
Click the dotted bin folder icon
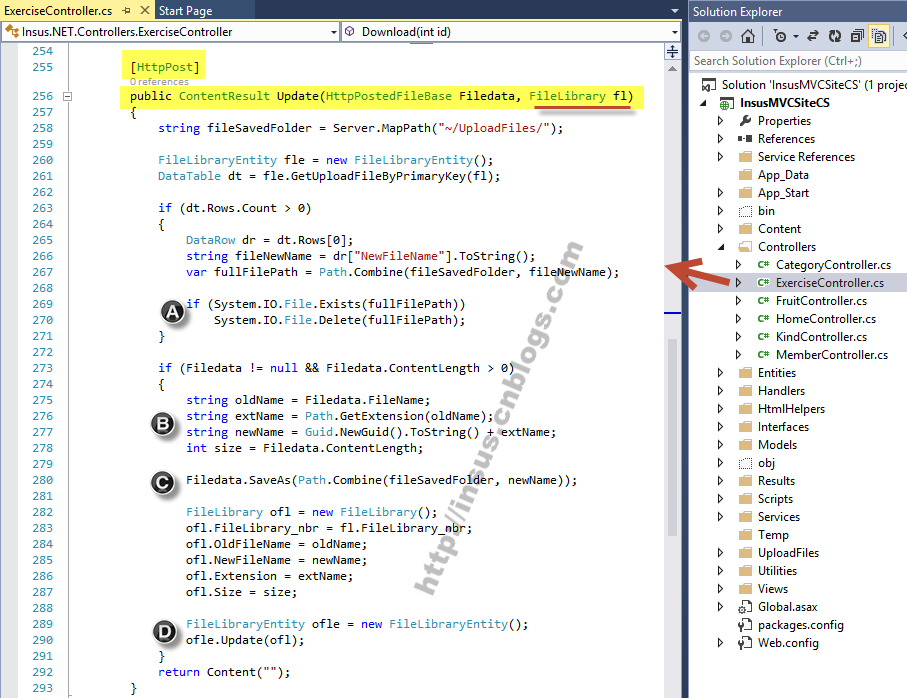746,211
